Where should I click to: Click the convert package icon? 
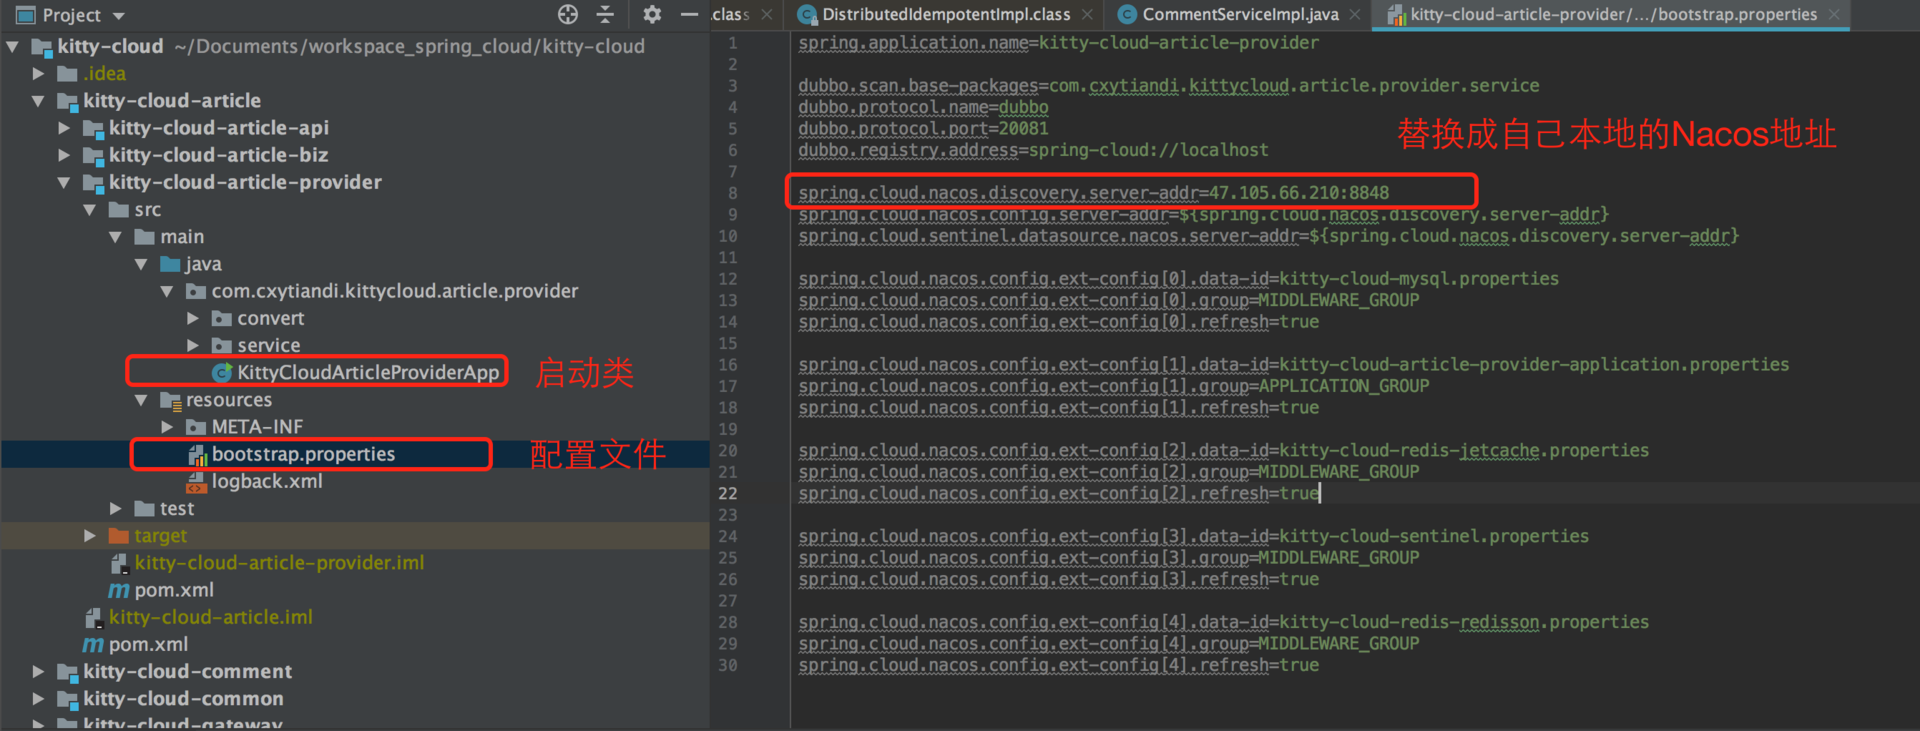pos(222,319)
